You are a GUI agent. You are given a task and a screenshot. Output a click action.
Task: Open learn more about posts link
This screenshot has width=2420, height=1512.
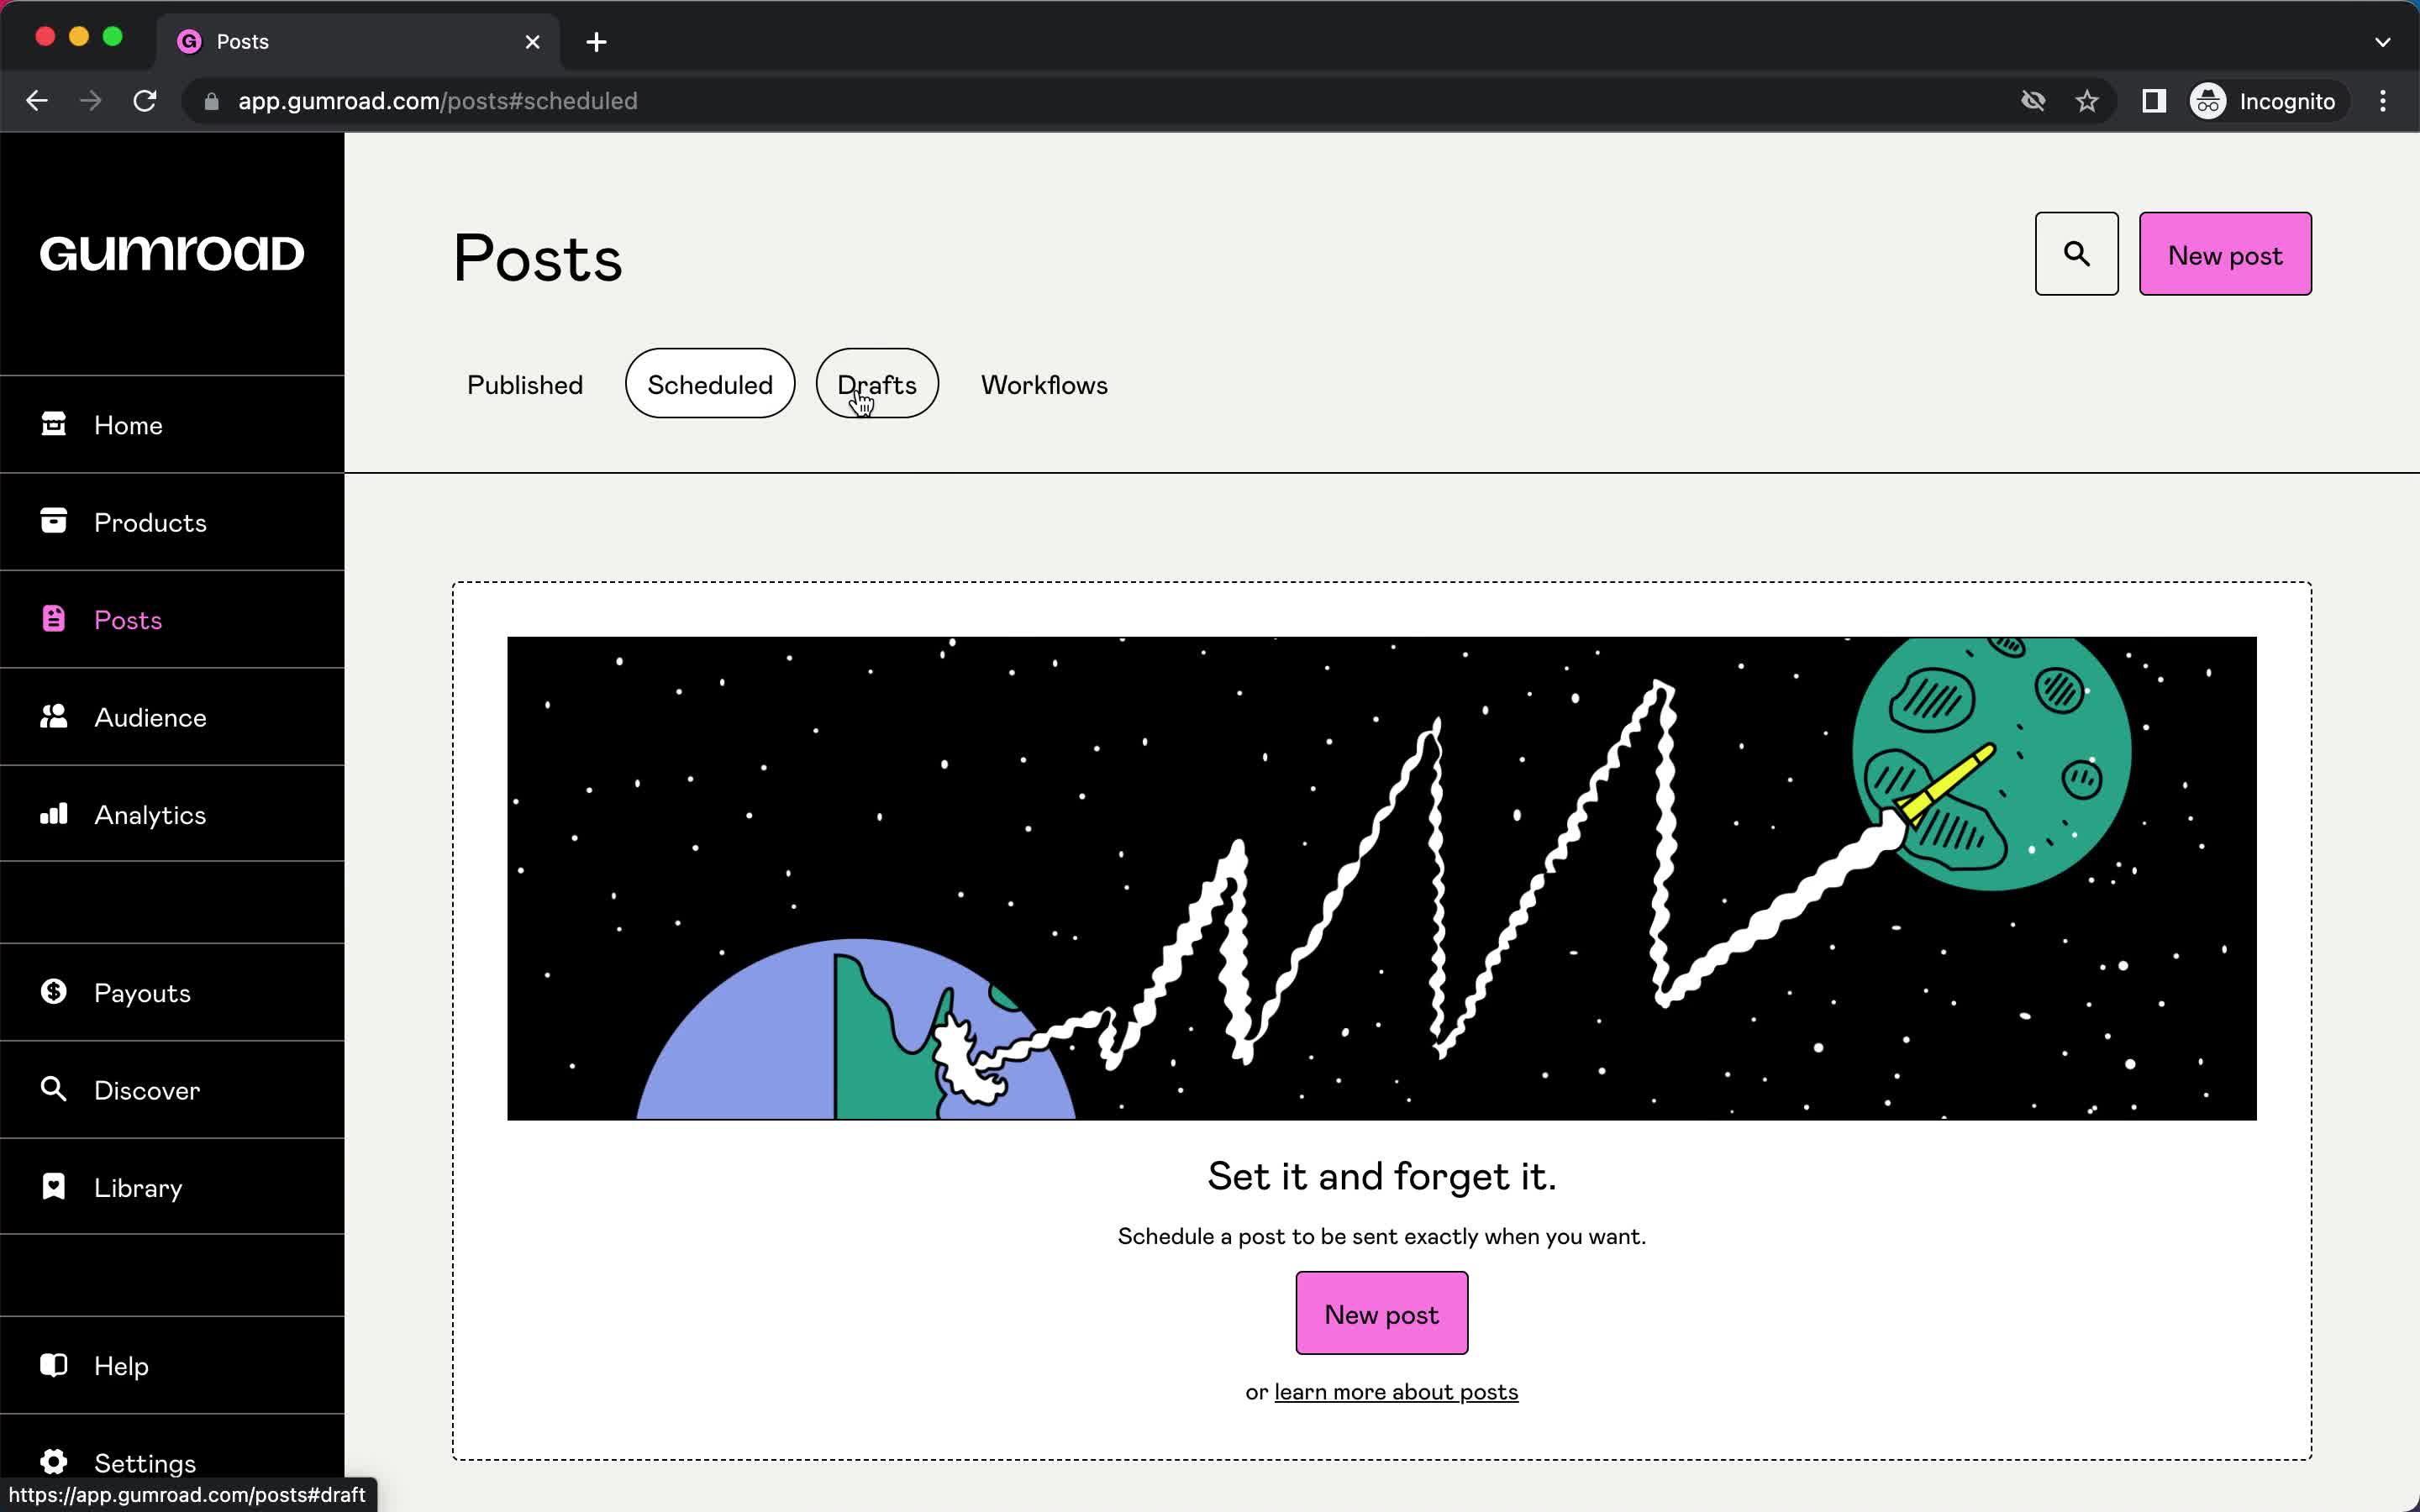1396,1390
